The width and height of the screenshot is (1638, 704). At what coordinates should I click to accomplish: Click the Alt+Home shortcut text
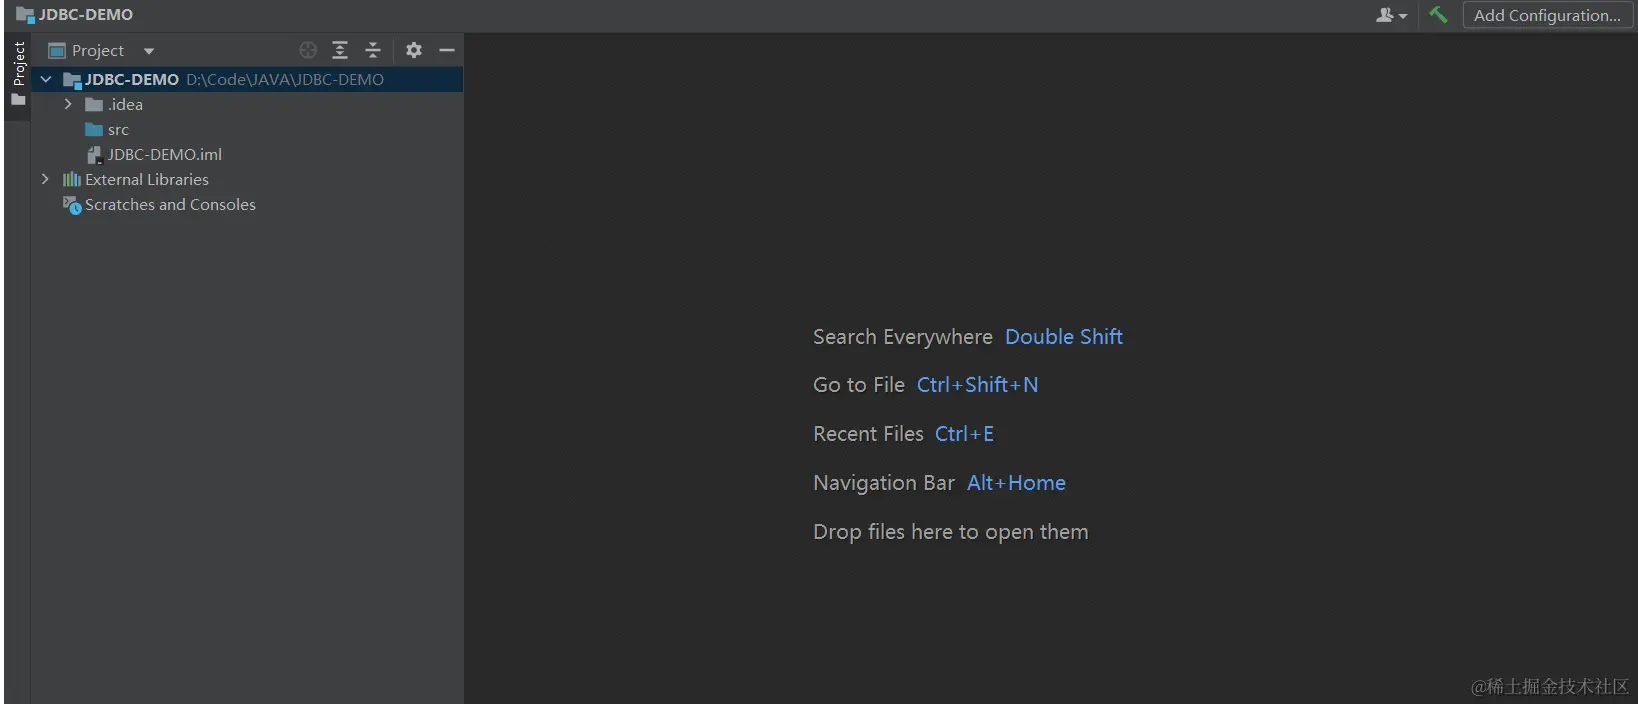(1016, 483)
